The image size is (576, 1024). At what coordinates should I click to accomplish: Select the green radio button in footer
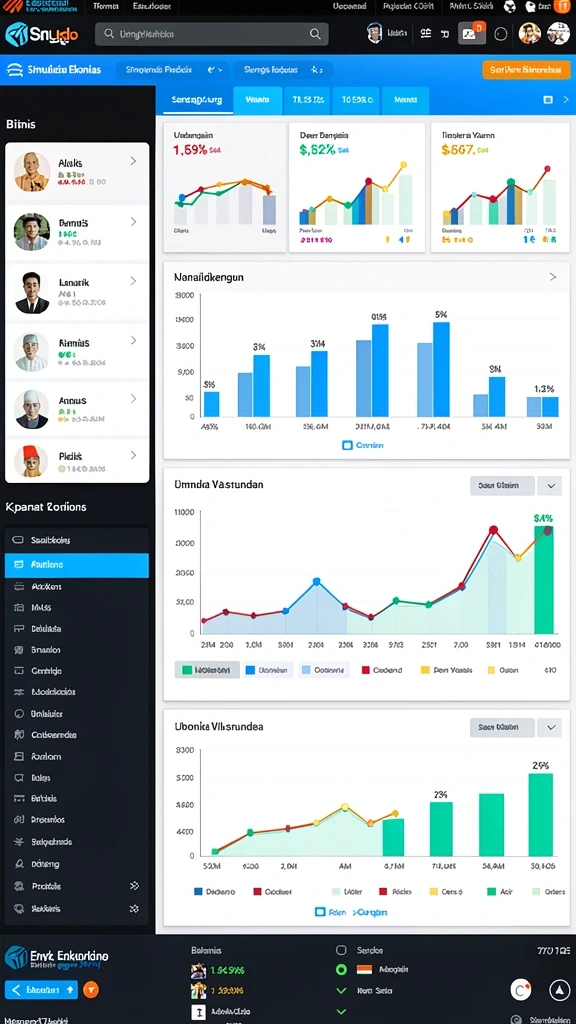[341, 970]
